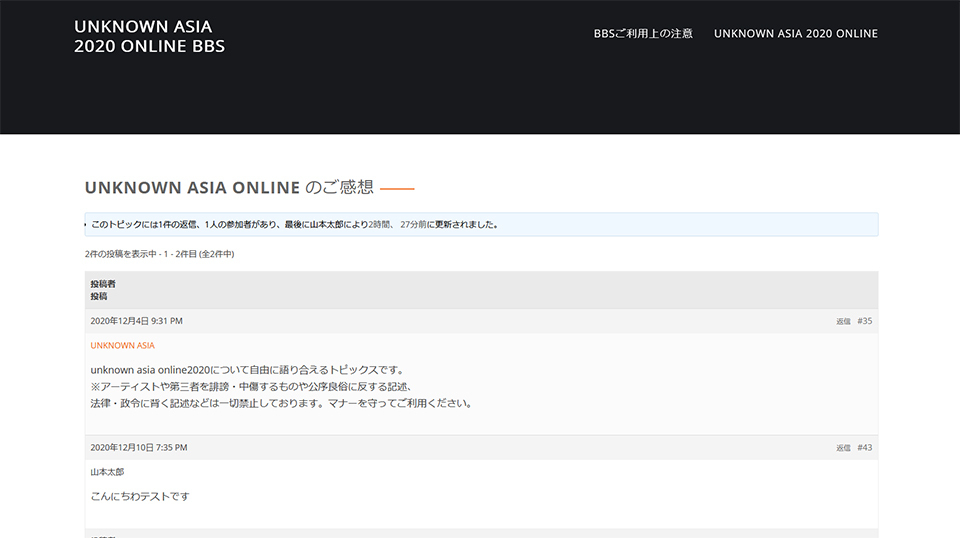
Task: Reply to post #43 via 返信 link
Action: 843,448
